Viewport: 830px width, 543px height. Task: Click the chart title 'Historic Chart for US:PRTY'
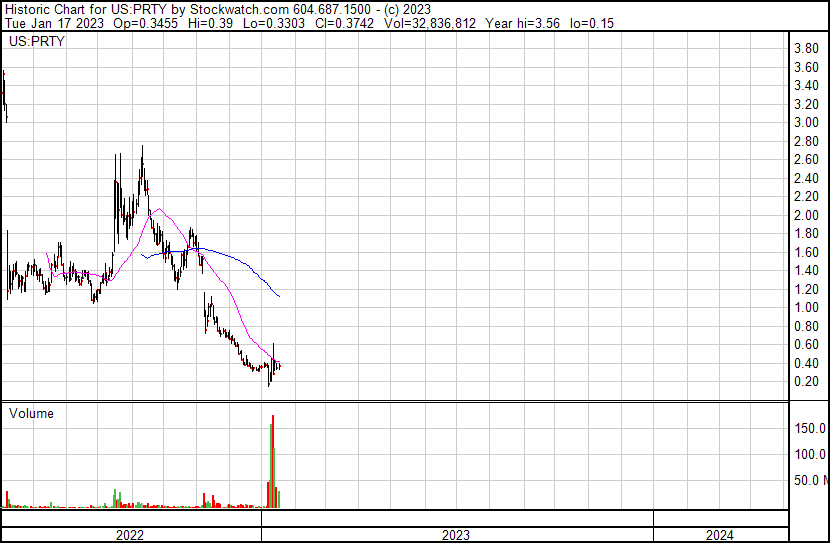pos(86,9)
